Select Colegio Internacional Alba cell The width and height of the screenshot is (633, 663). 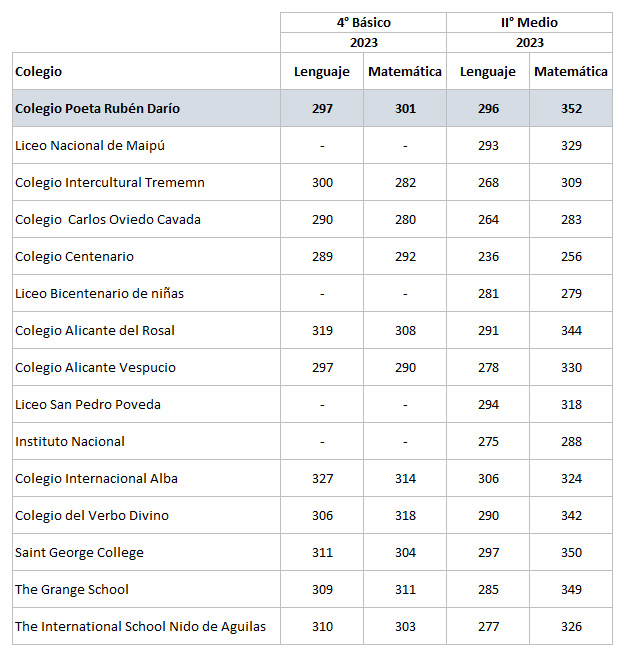[x=96, y=478]
